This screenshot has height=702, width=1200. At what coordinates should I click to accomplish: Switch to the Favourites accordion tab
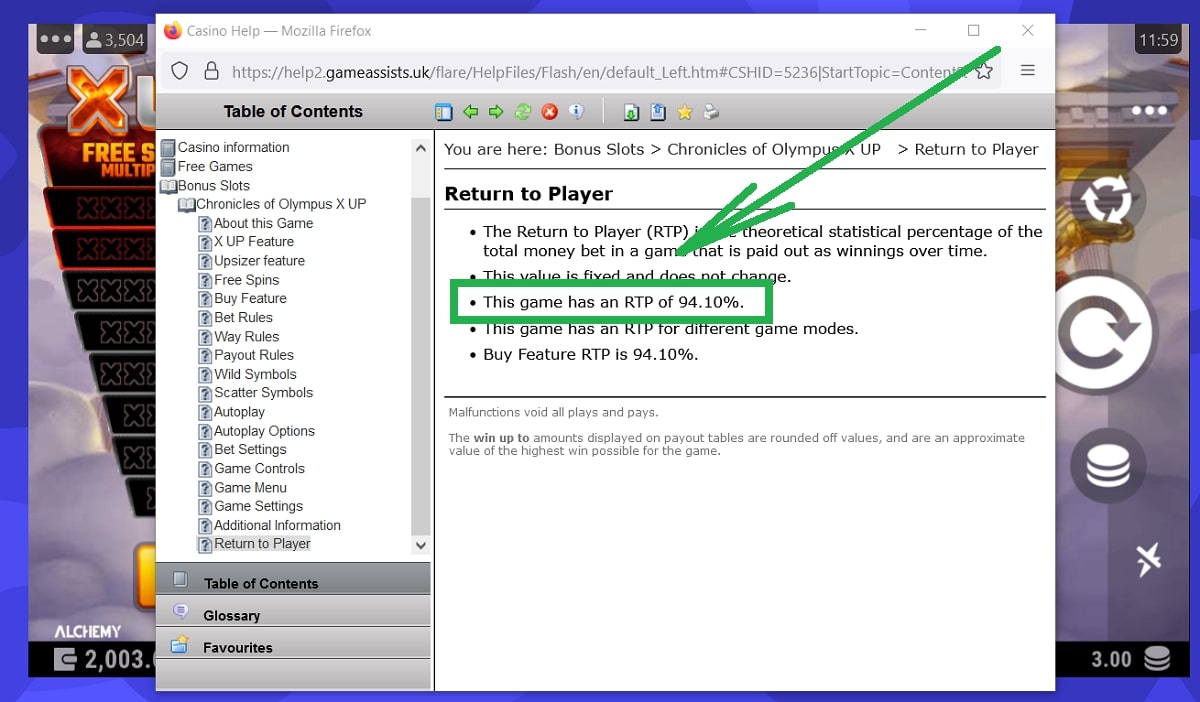[x=293, y=643]
